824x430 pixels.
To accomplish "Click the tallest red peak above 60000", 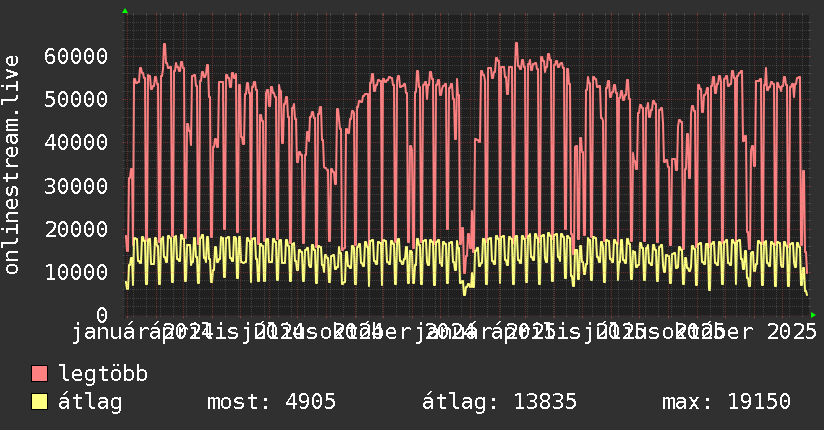I will (164, 45).
